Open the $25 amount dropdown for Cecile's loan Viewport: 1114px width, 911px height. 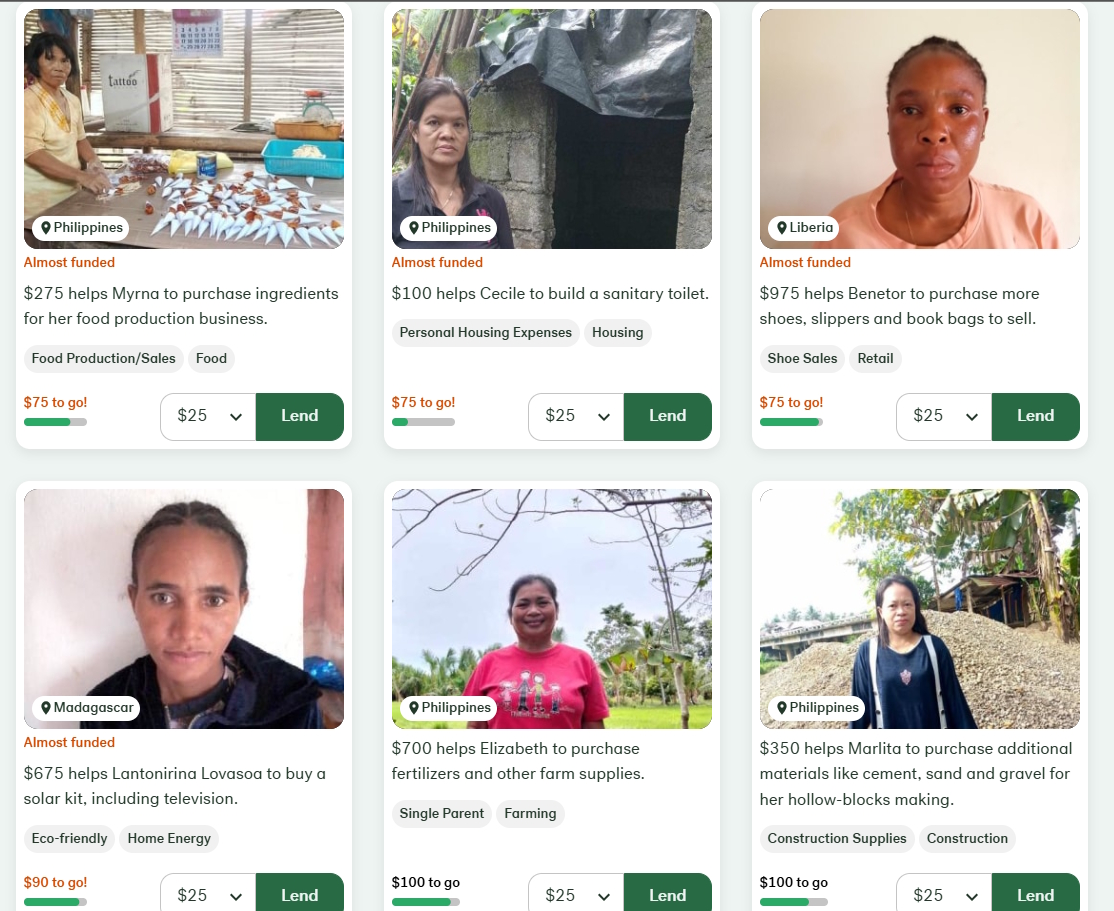pyautogui.click(x=576, y=416)
